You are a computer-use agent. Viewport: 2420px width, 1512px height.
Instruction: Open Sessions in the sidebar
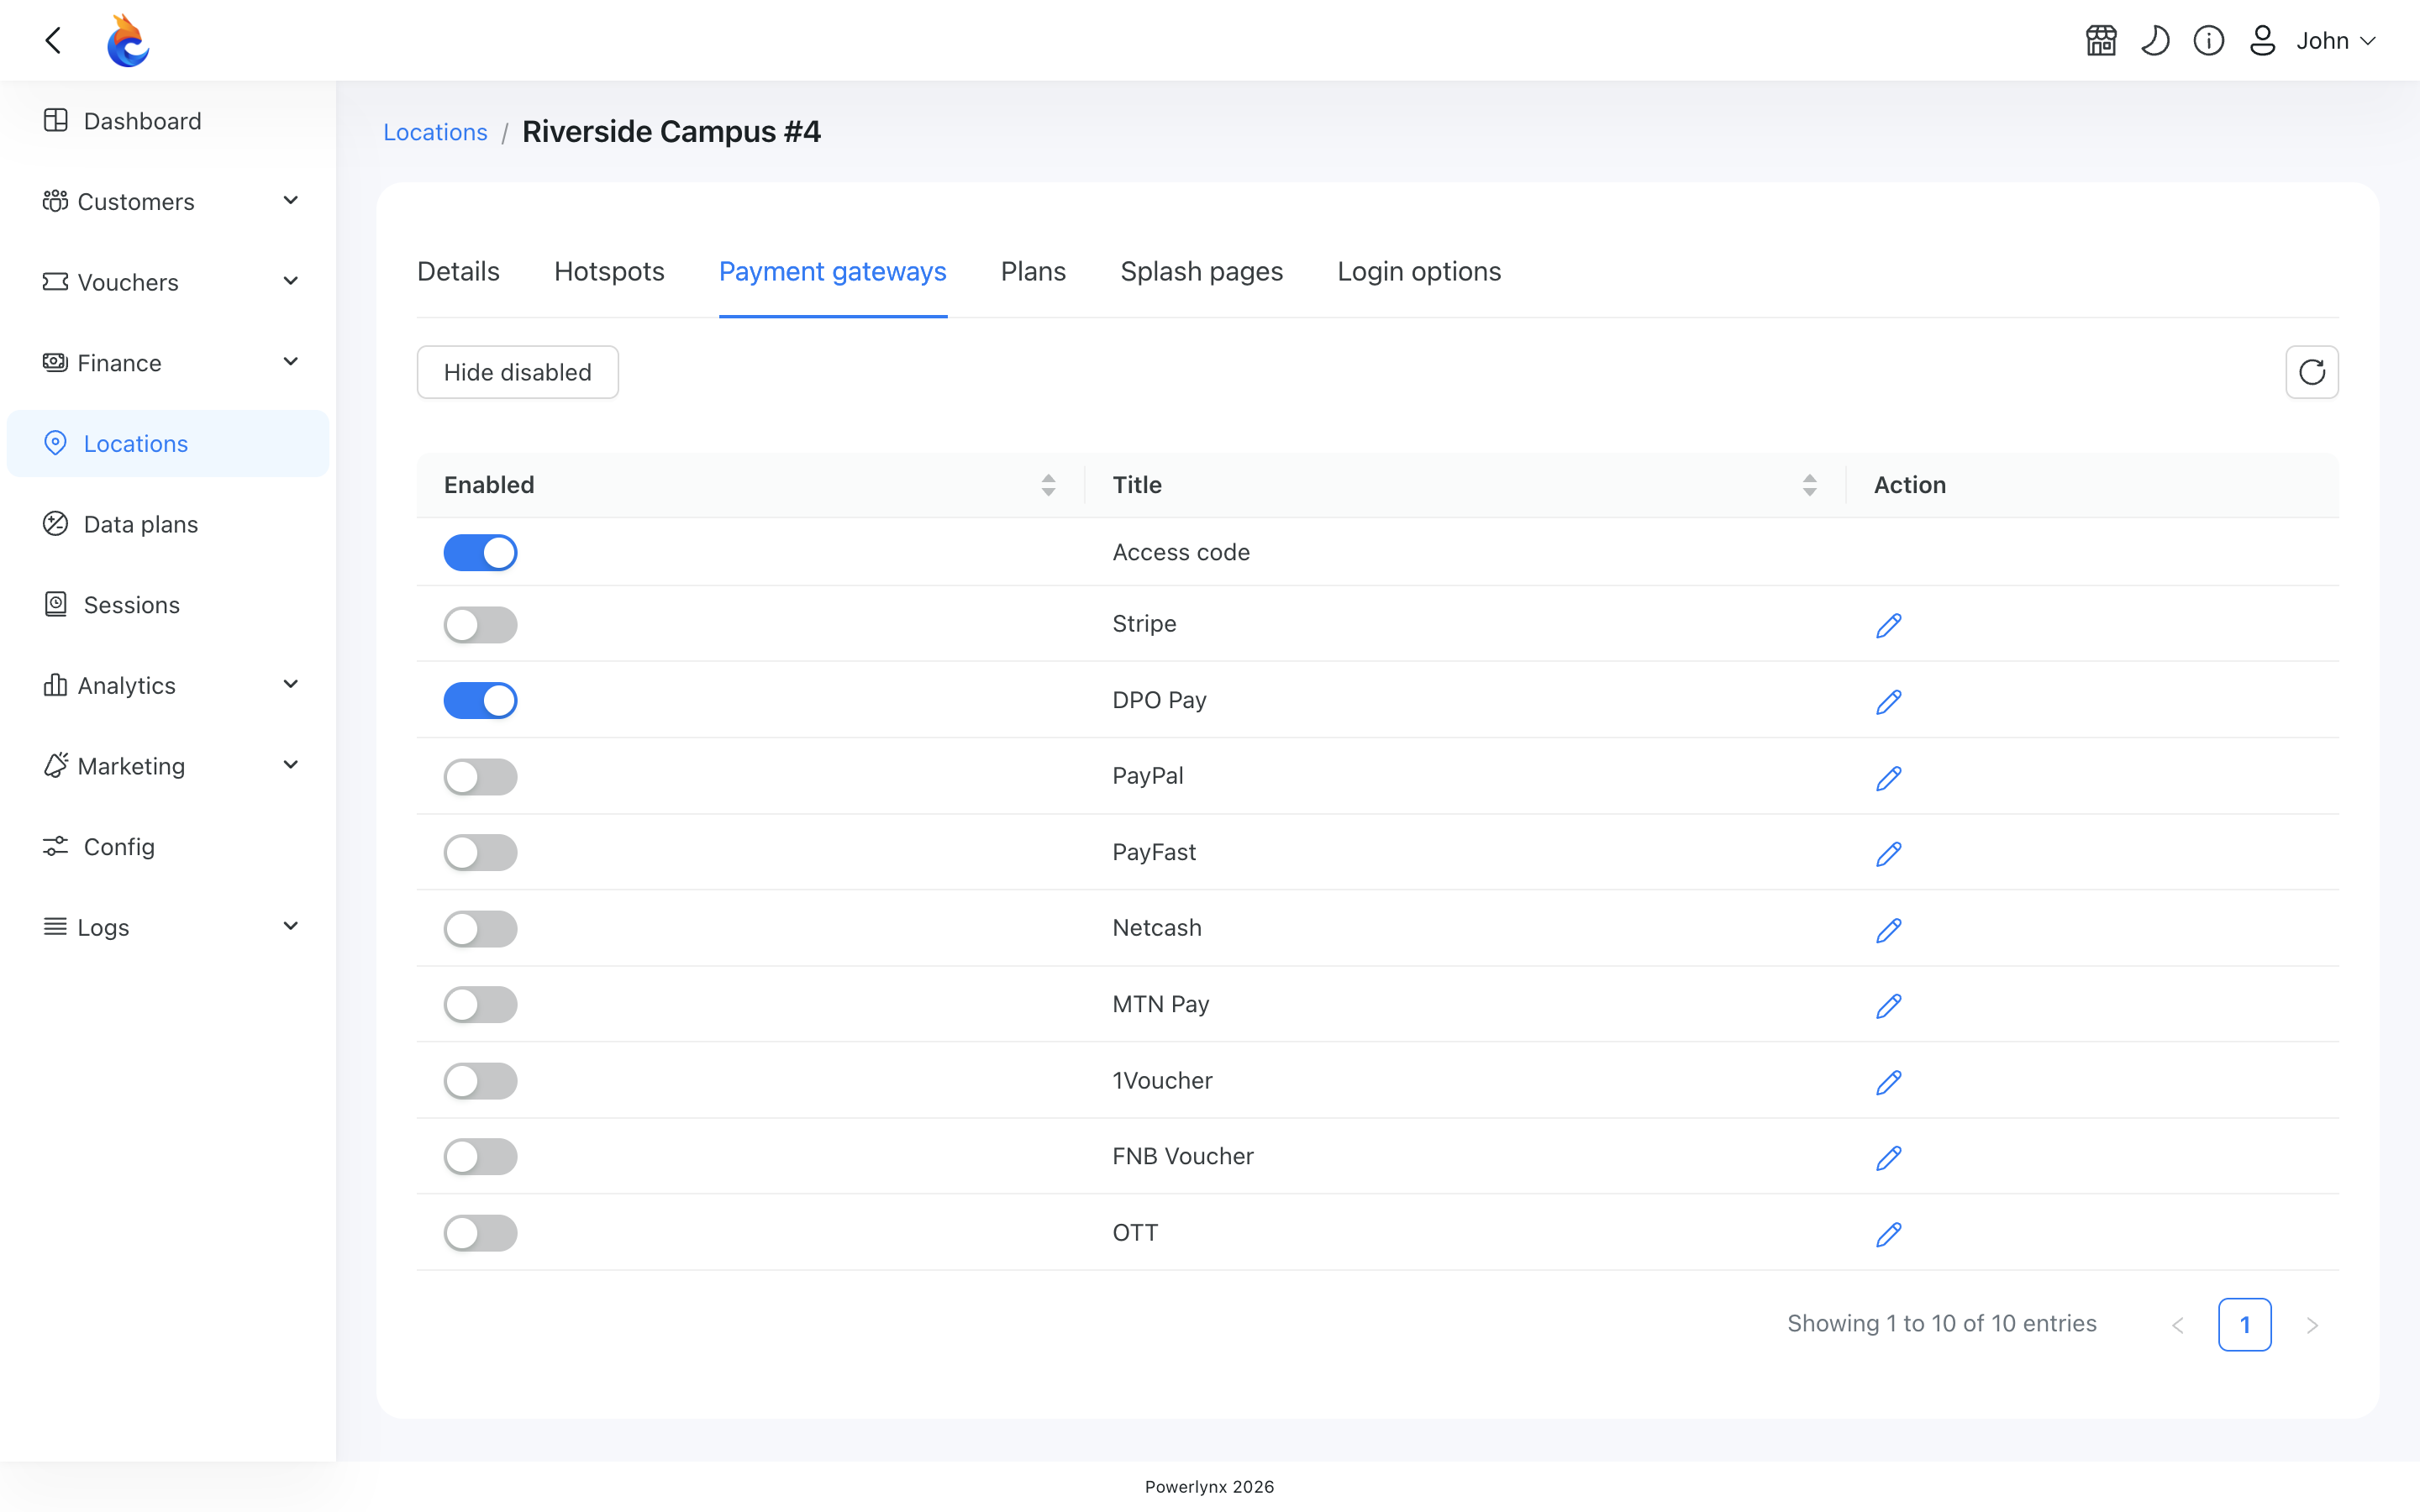[168, 604]
